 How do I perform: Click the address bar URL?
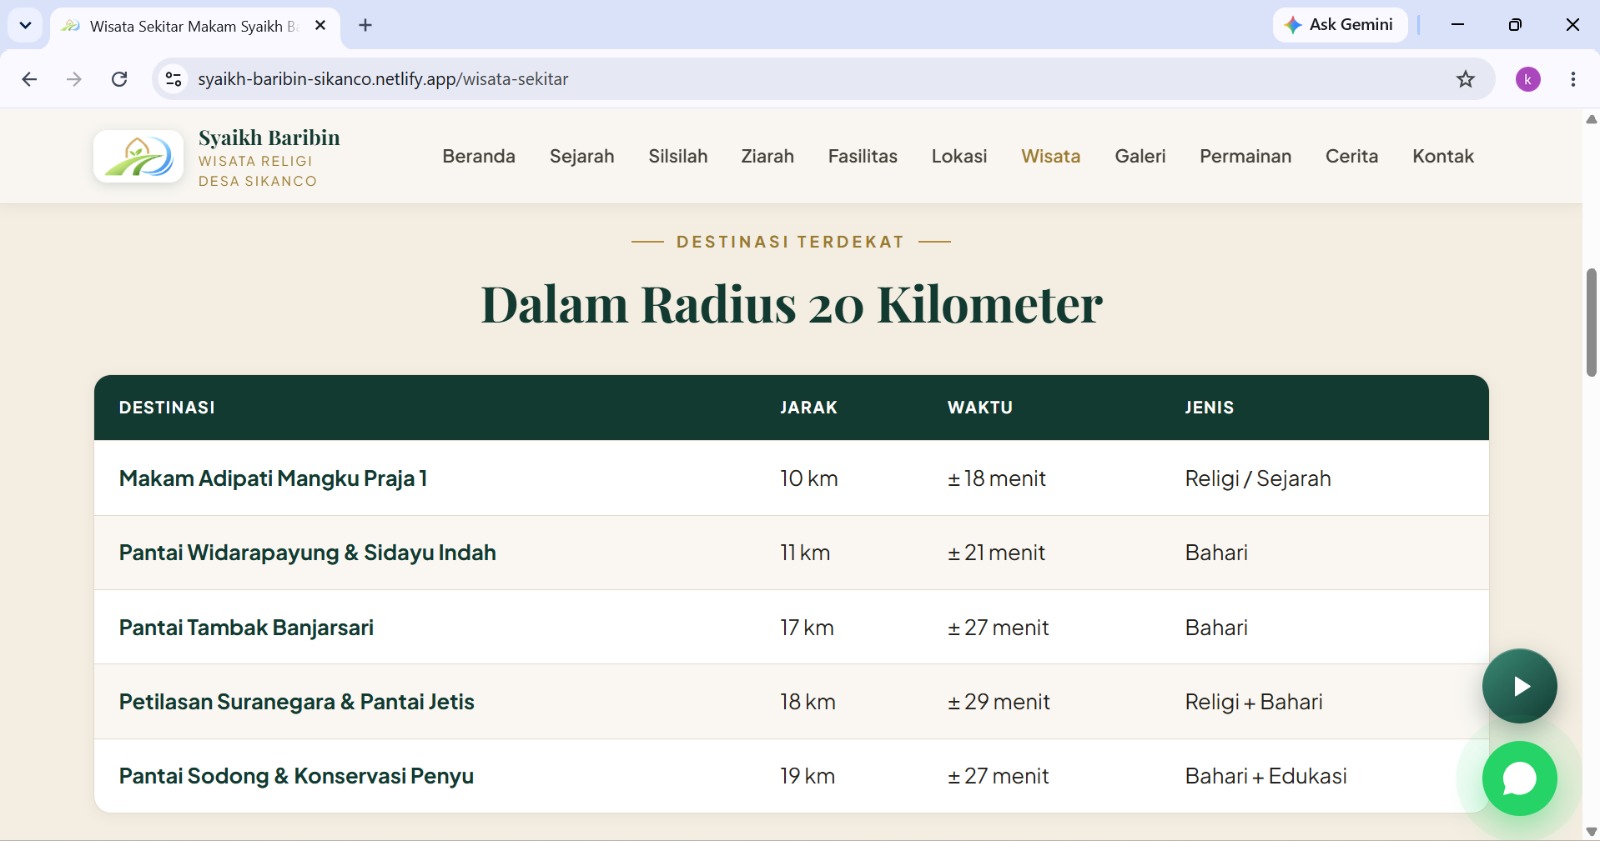pyautogui.click(x=383, y=79)
